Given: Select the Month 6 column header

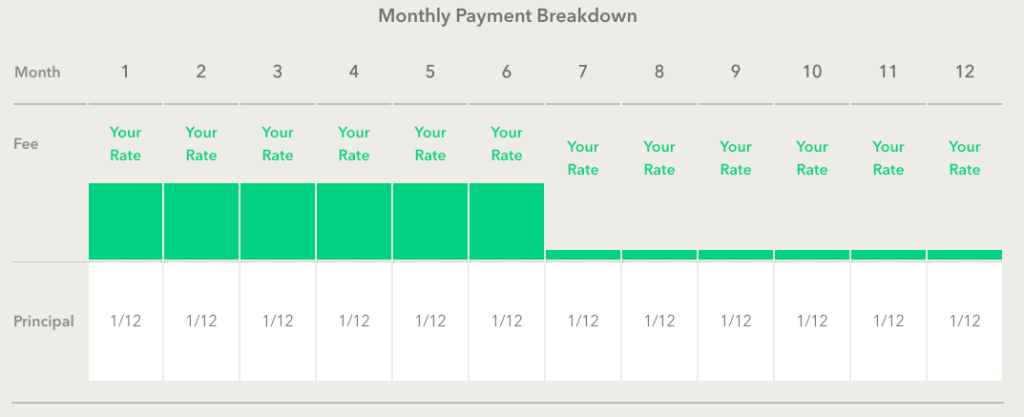Looking at the screenshot, I should tap(507, 72).
